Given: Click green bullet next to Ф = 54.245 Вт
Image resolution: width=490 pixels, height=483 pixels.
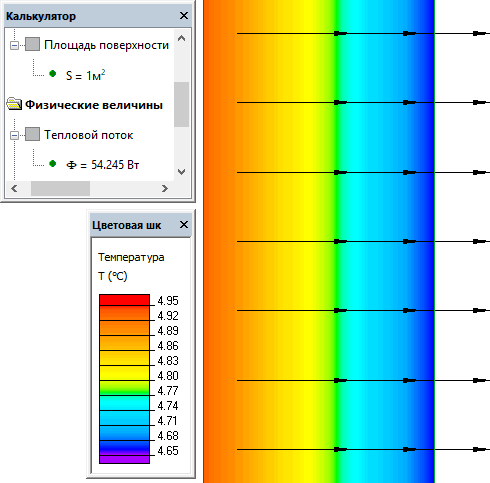Looking at the screenshot, I should 52,164.
